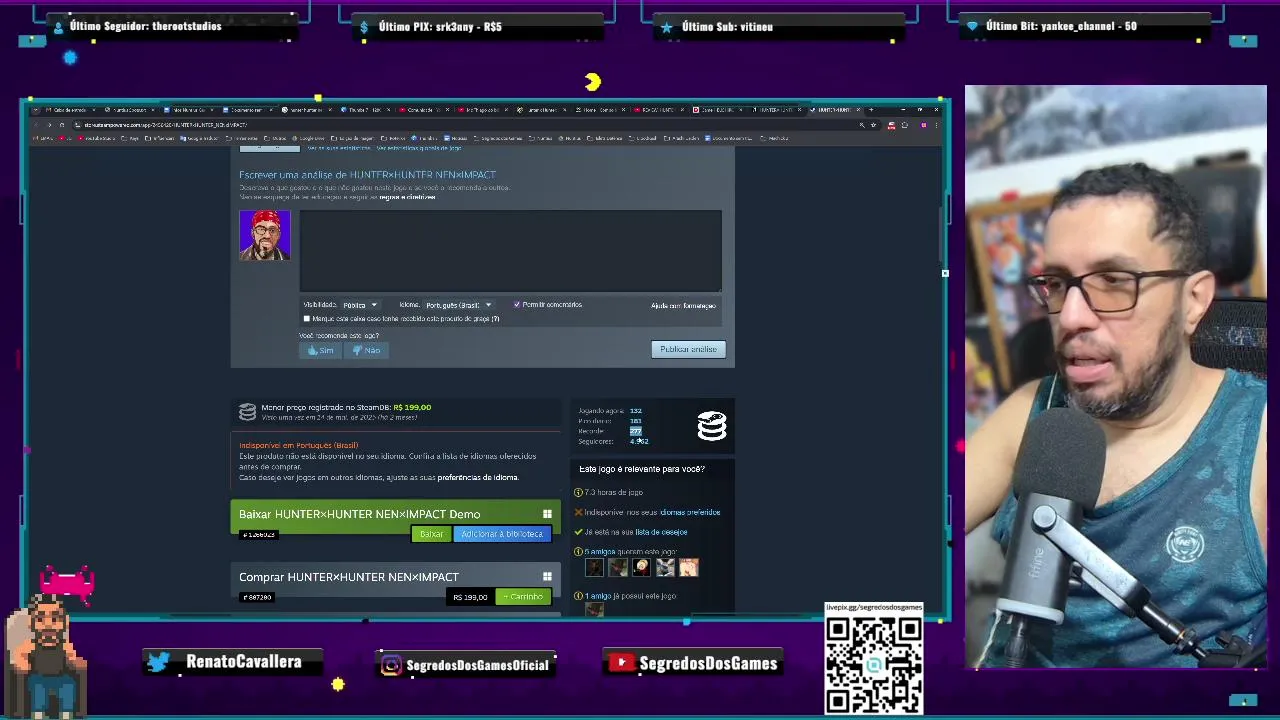Click the first friend avatar in wishlist row
1280x720 pixels.
[x=594, y=568]
